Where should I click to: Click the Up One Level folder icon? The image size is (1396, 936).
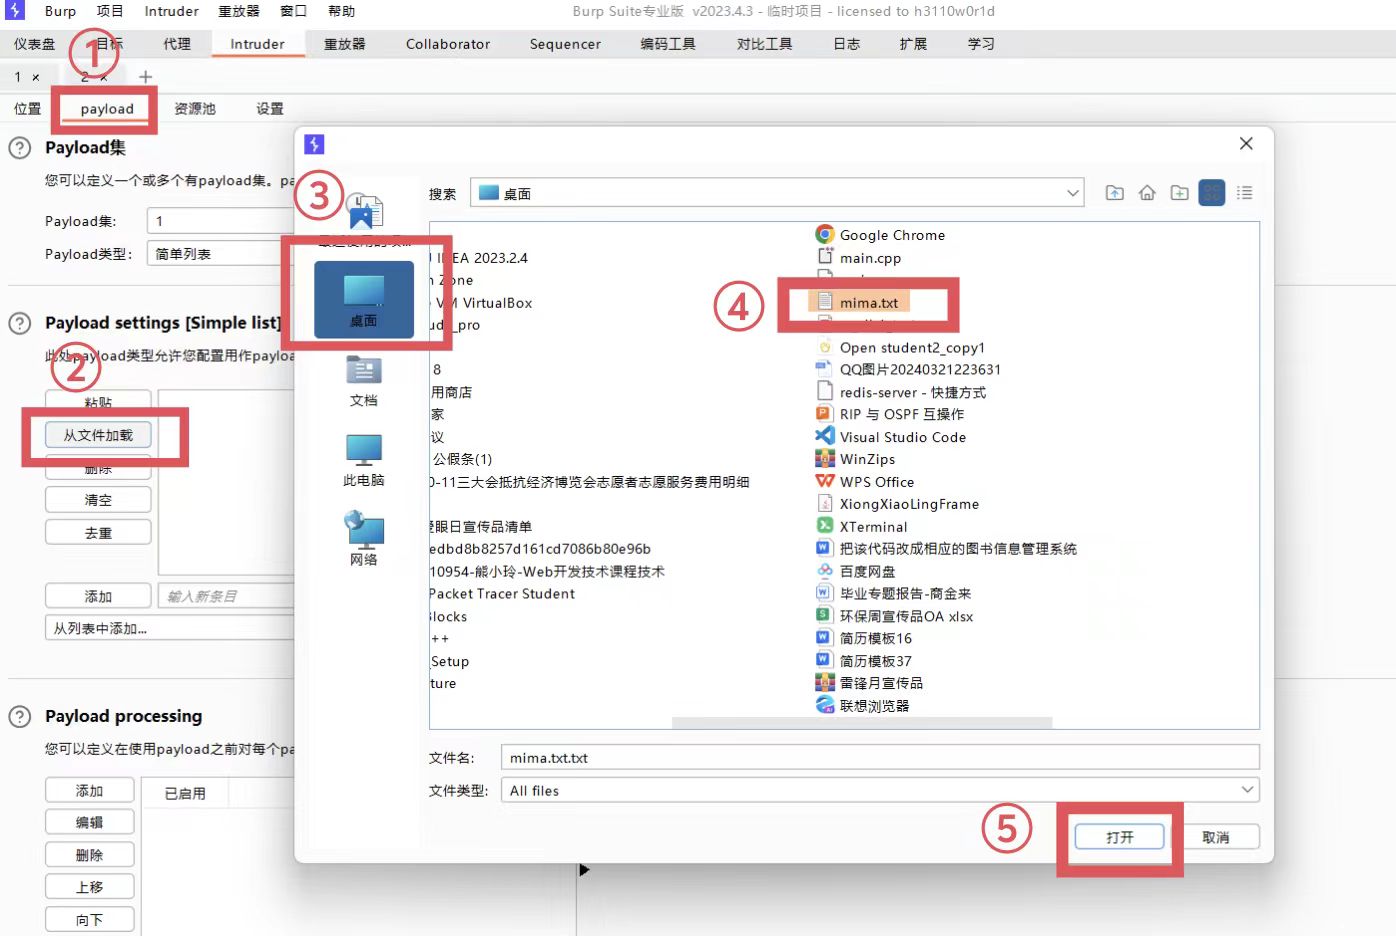click(x=1114, y=193)
